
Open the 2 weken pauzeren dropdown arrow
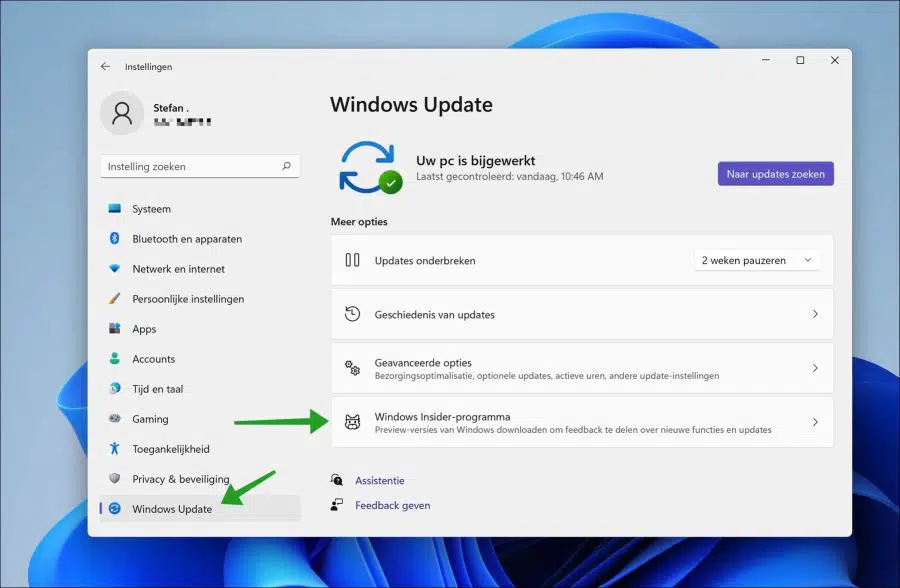coord(808,260)
